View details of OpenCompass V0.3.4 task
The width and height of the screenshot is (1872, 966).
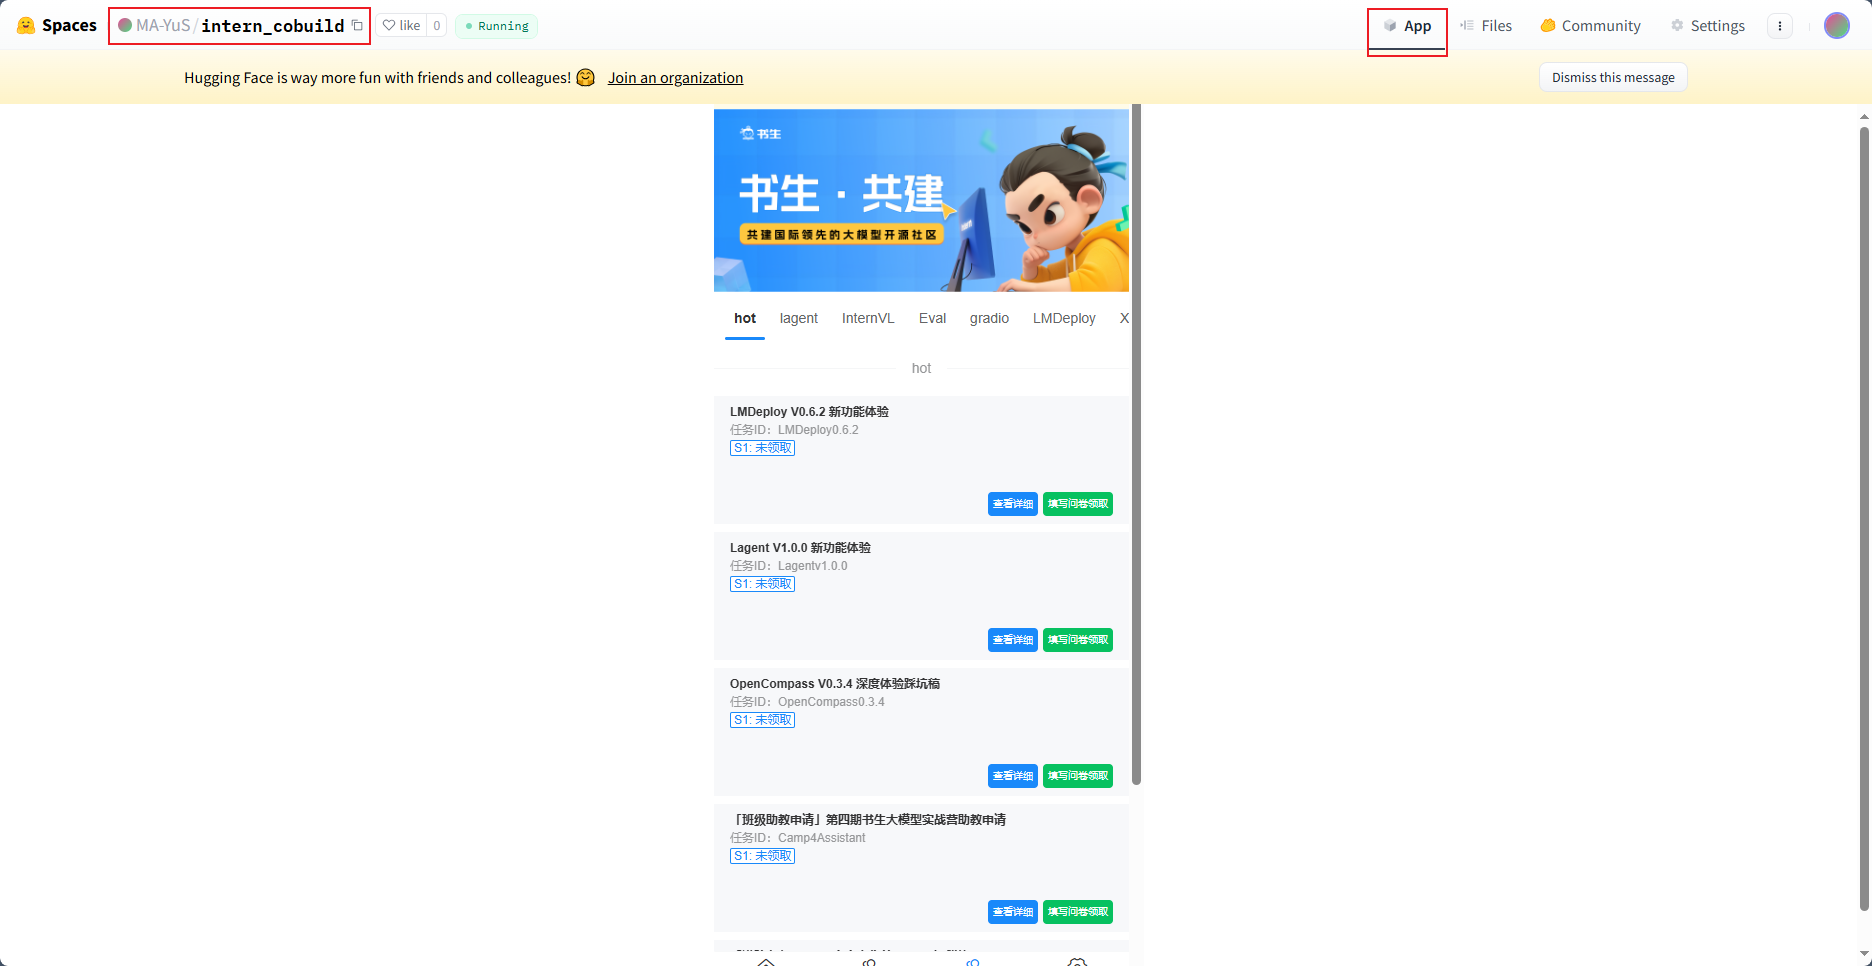point(1013,776)
